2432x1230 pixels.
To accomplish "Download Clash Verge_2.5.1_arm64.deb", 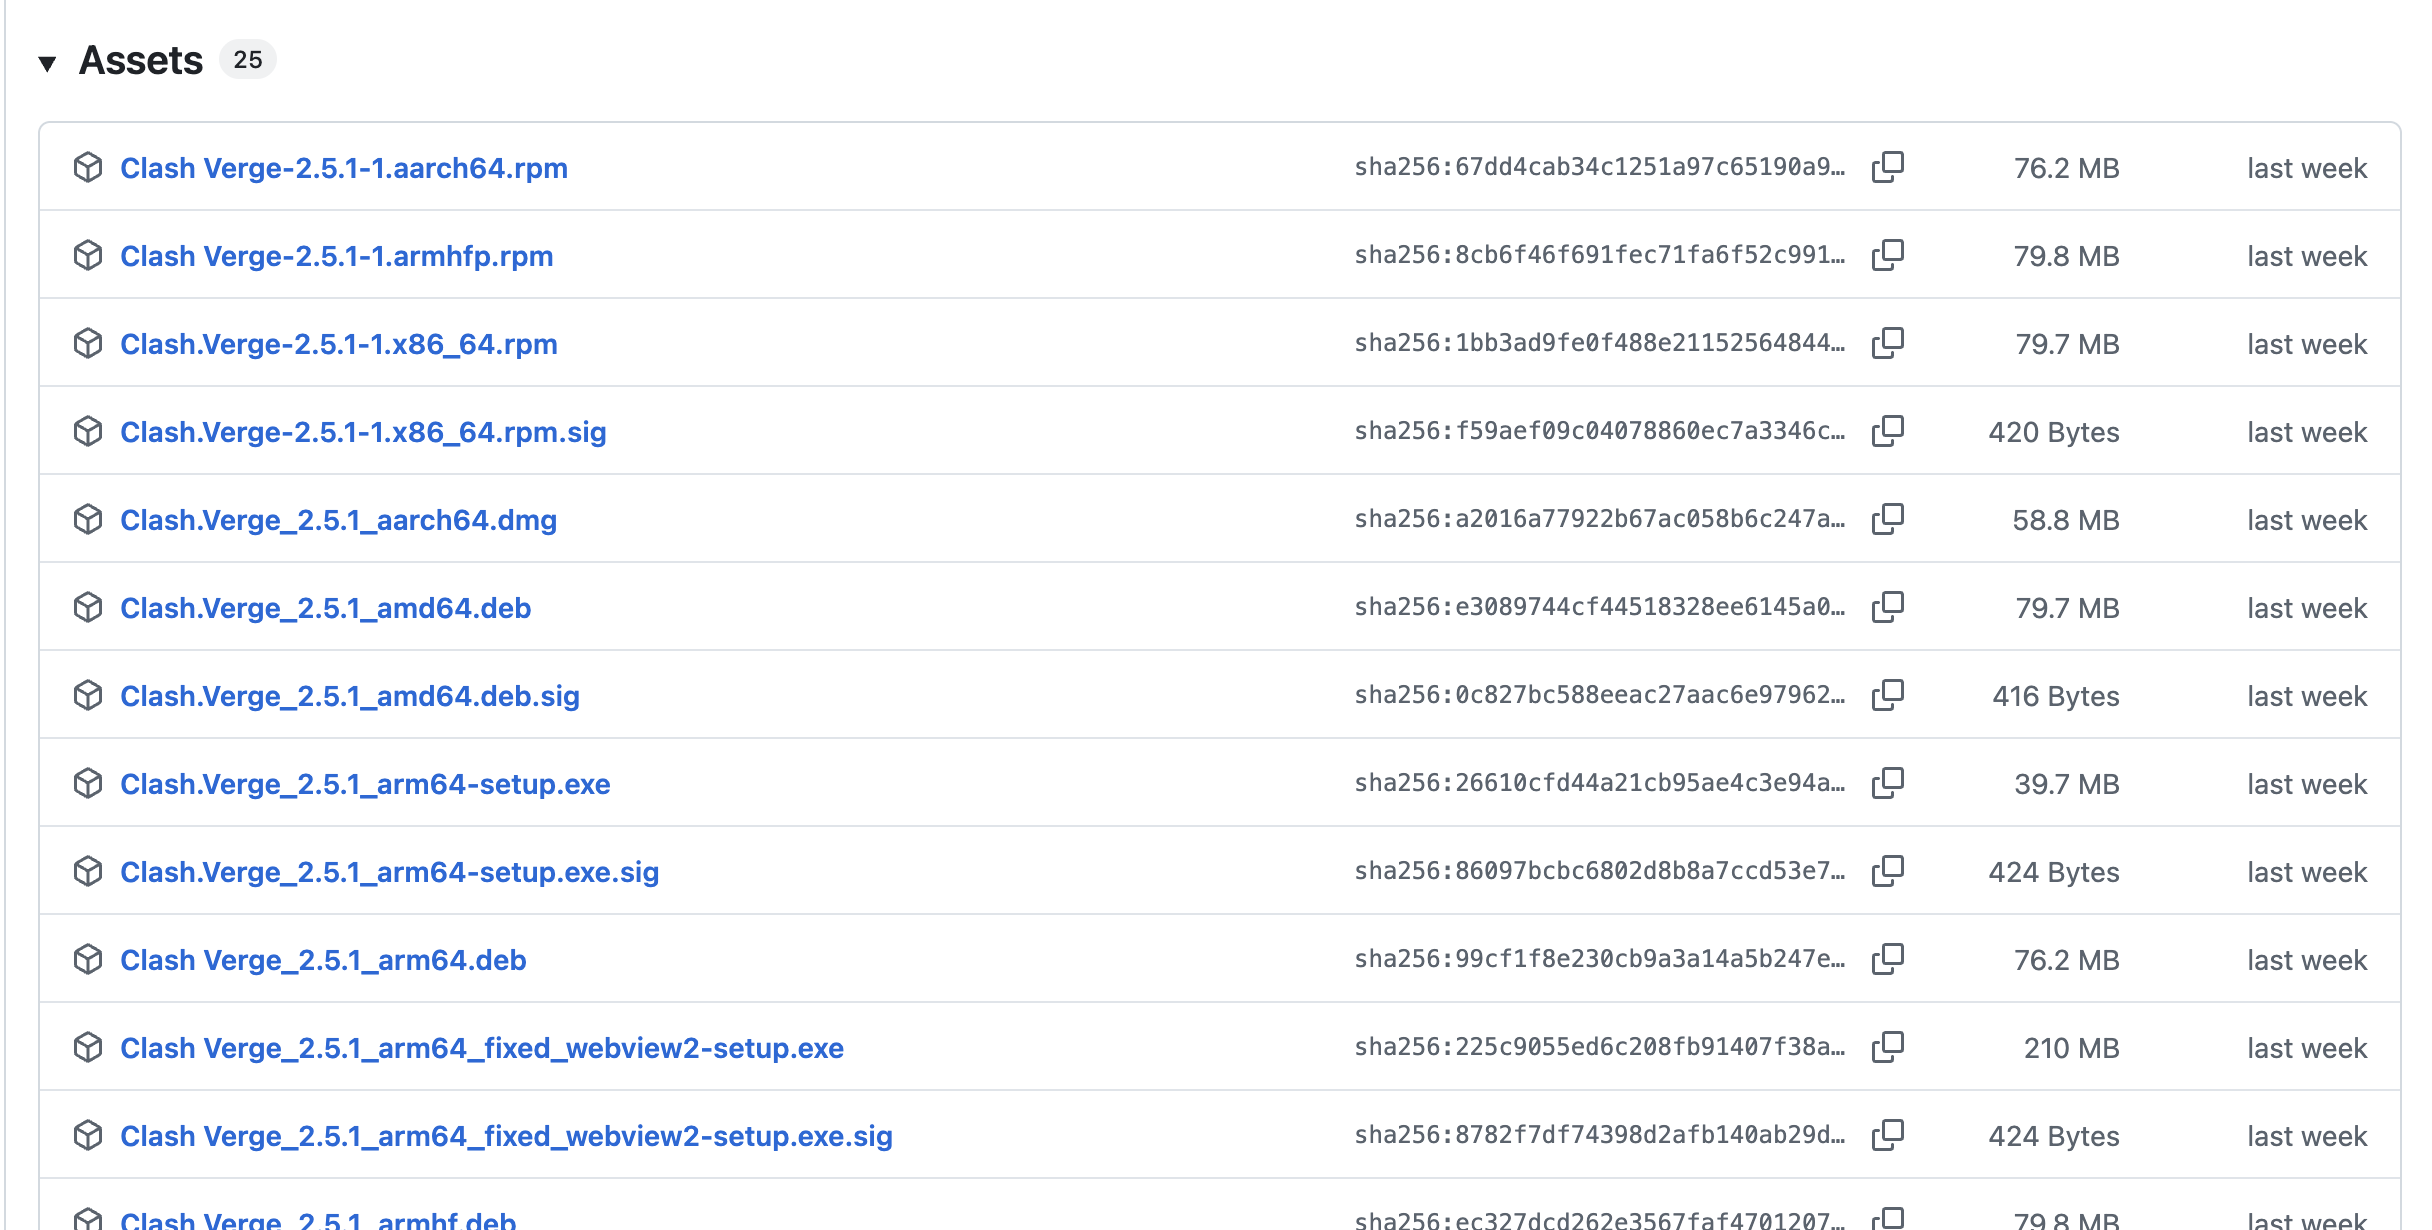I will pyautogui.click(x=323, y=960).
